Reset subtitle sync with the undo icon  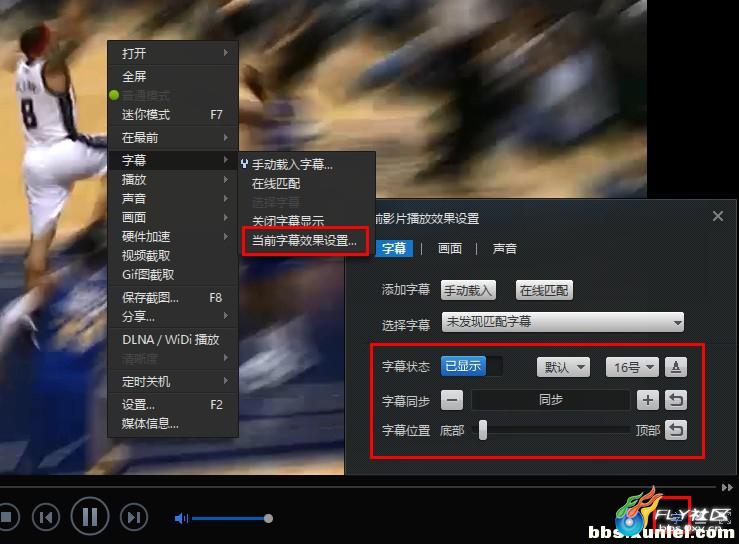click(676, 401)
